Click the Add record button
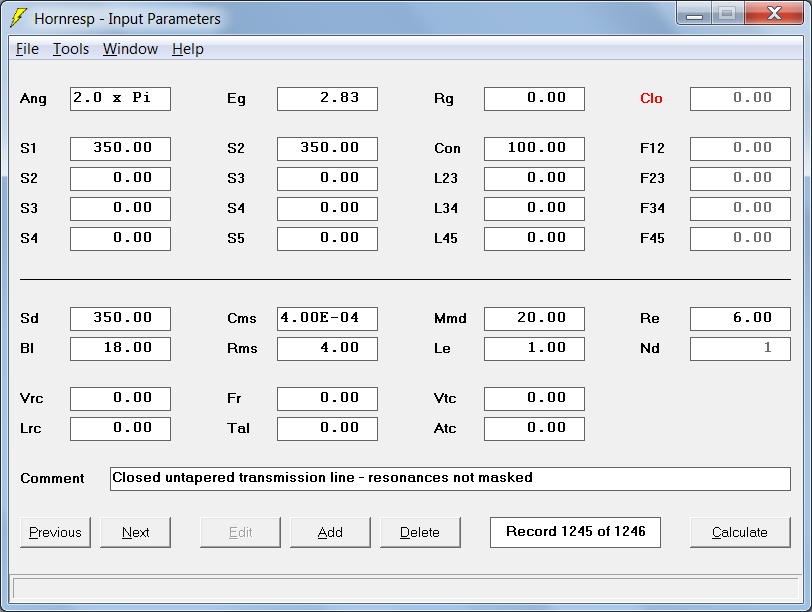Image resolution: width=812 pixels, height=612 pixels. (330, 532)
